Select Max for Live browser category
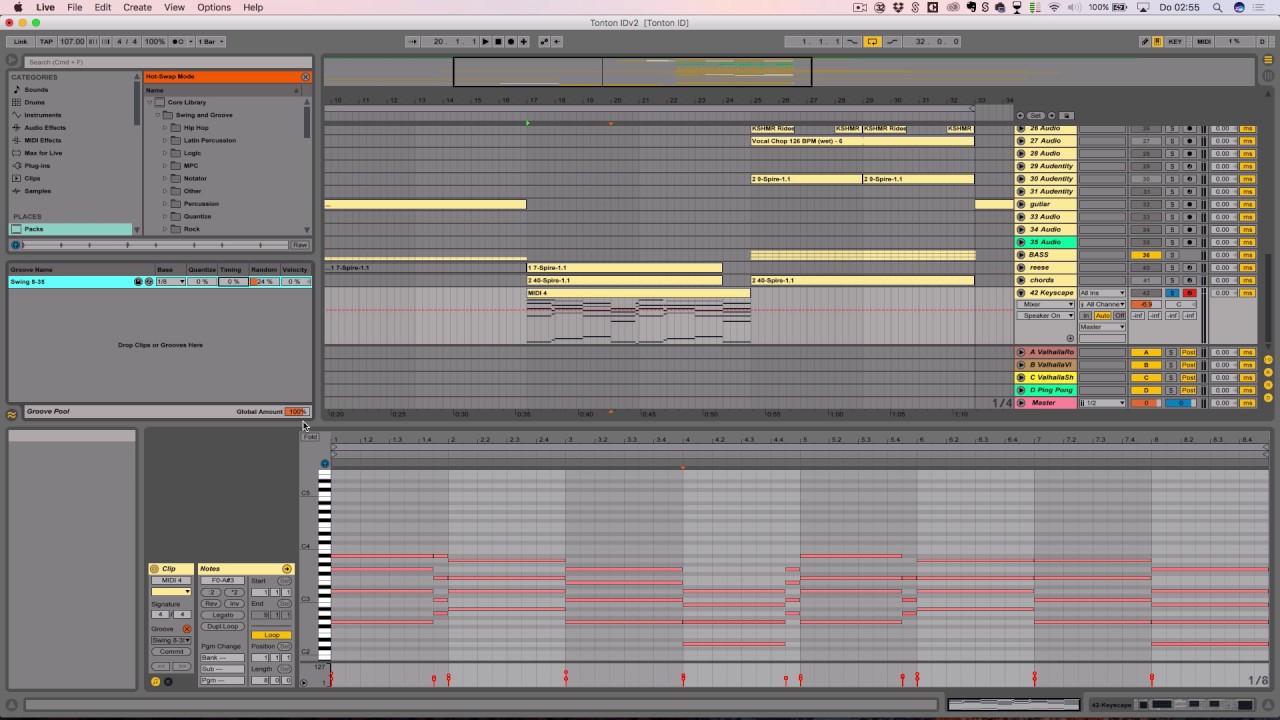The image size is (1280, 720). click(43, 153)
